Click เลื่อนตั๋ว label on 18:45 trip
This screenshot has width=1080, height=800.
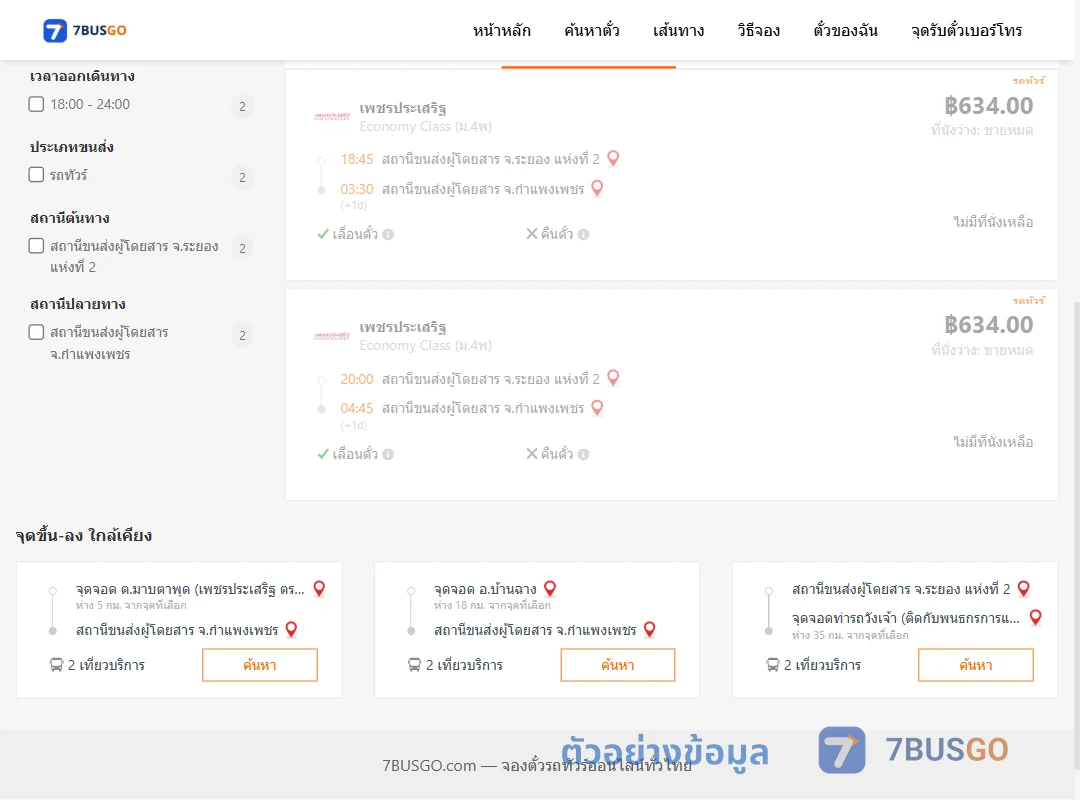coord(355,234)
